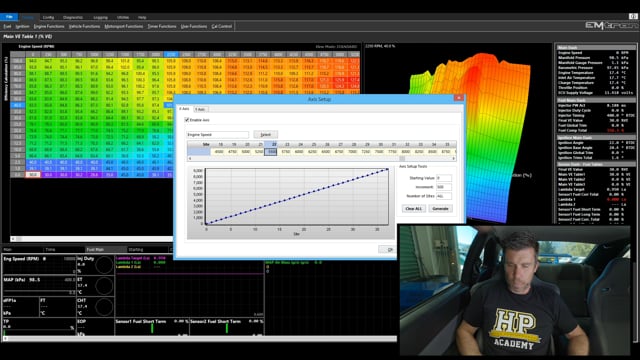Select the site 32 value cell 8000
The width and height of the screenshot is (640, 360).
(x=406, y=151)
